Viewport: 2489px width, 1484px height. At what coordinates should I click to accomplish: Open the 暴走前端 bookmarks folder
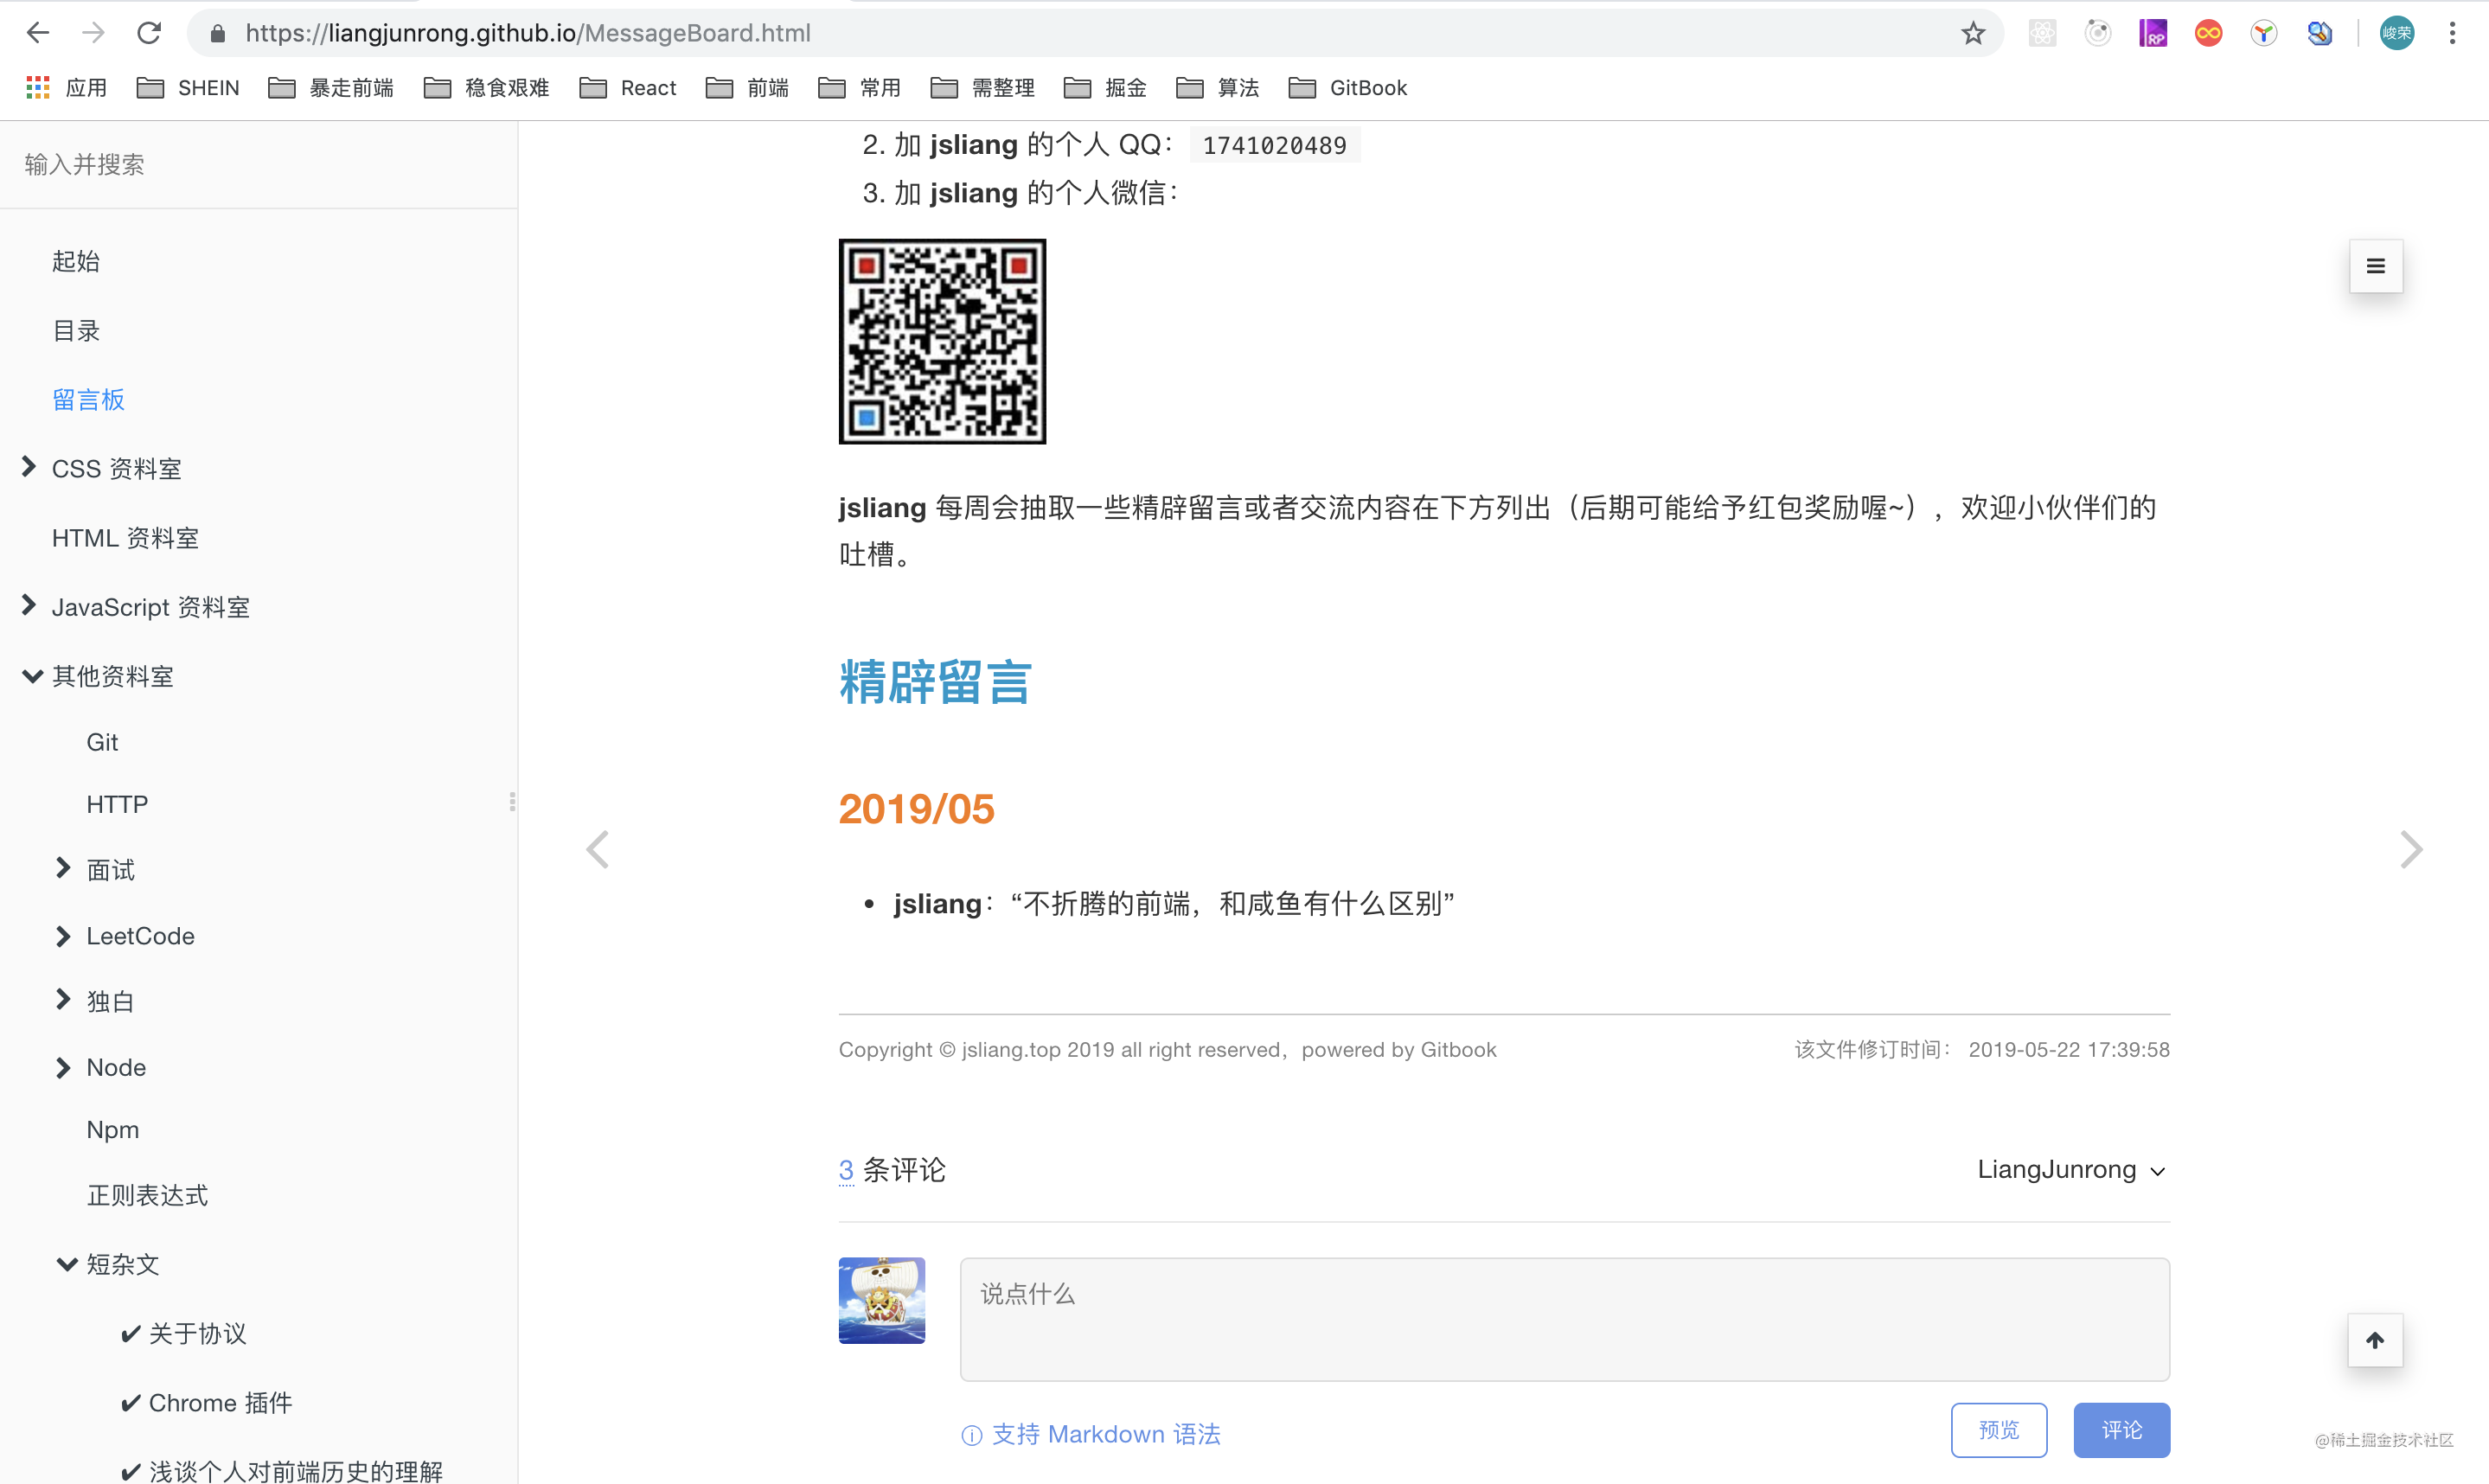(x=331, y=88)
